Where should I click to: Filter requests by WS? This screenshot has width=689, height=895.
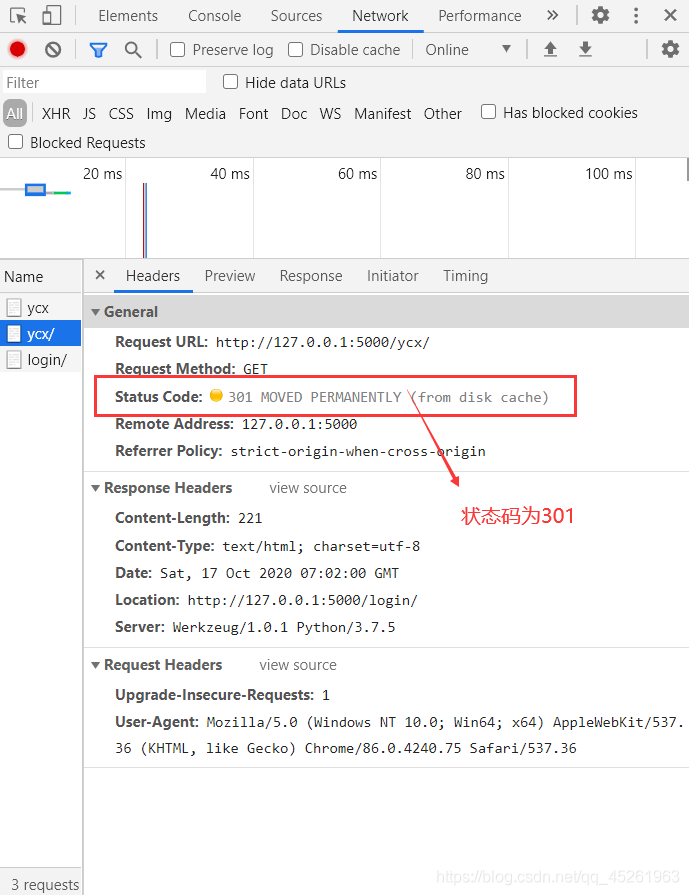(331, 114)
